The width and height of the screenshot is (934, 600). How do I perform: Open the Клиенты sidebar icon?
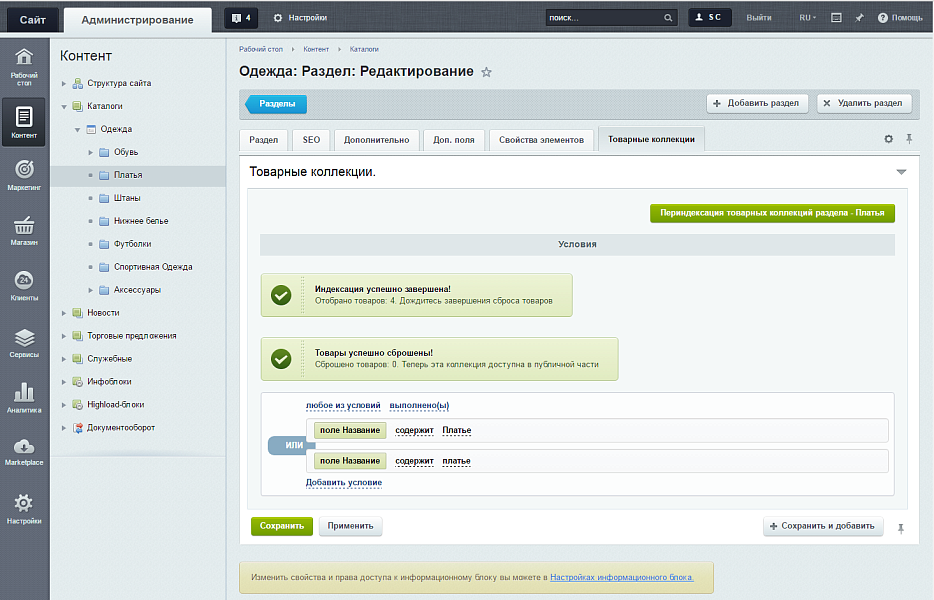[25, 285]
